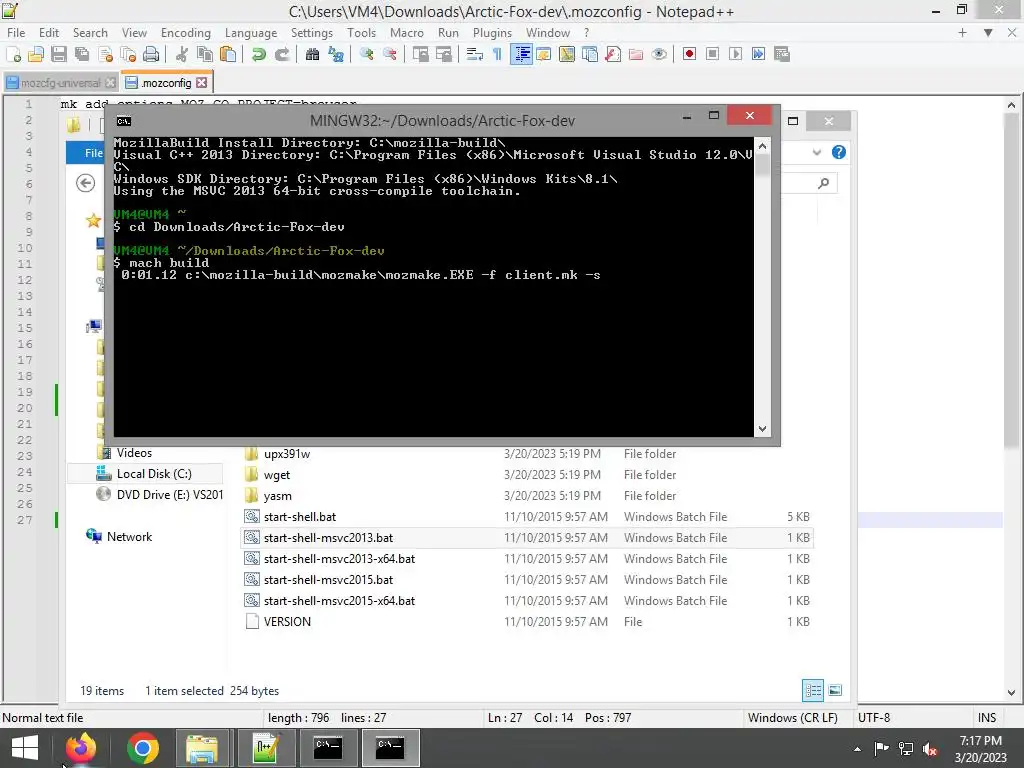Toggle synchronize vertical scrolling icon
Viewport: 1024px width, 768px height.
420,54
